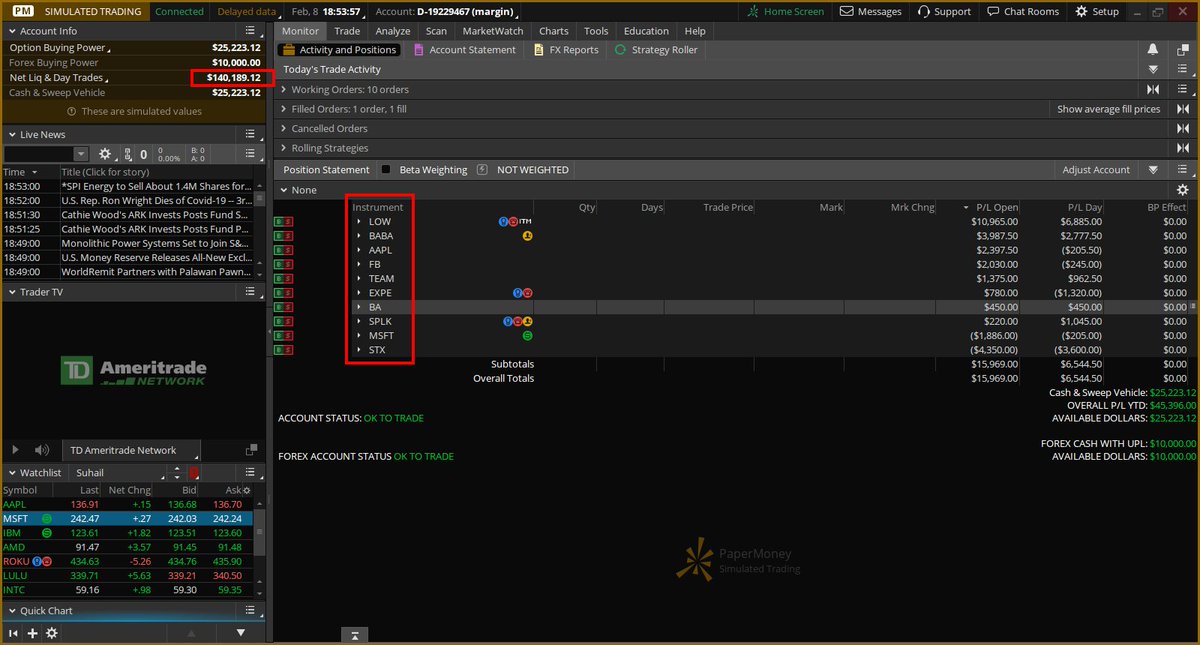Viewport: 1200px width, 645px height.
Task: Click the Live News link chain icon
Action: click(127, 154)
